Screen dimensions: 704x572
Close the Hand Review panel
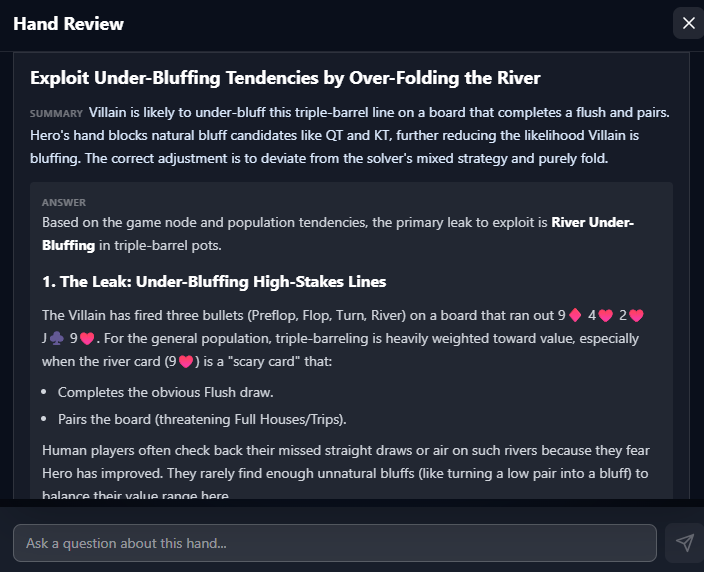pyautogui.click(x=688, y=23)
